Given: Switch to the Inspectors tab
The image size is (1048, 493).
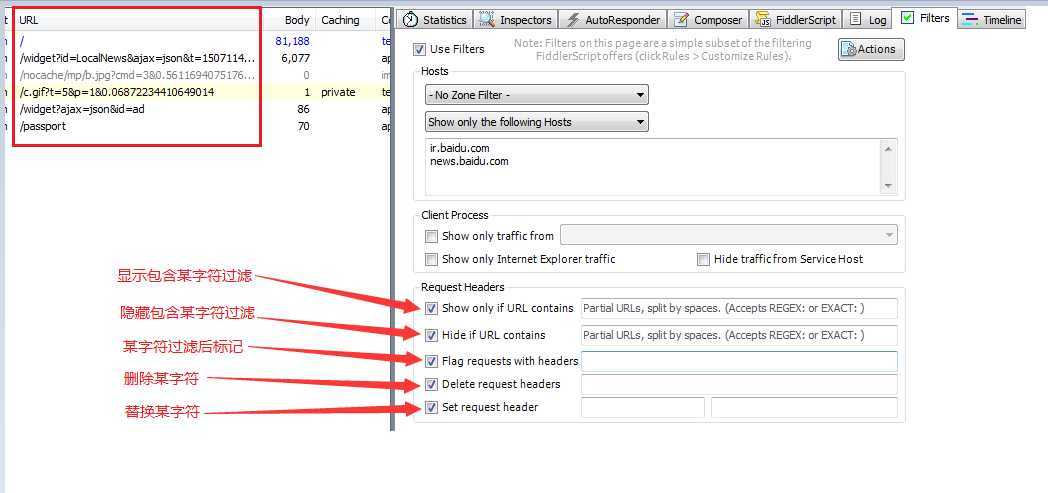Looking at the screenshot, I should 515,20.
